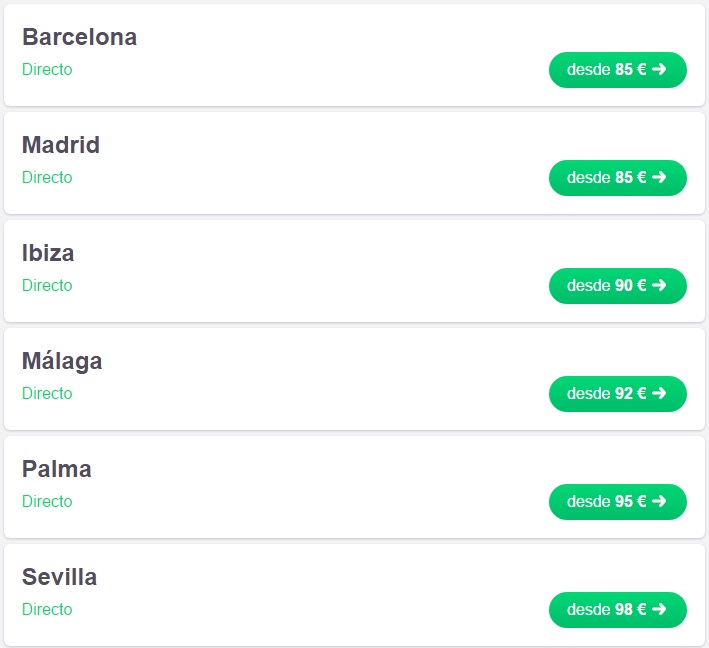Click arrow icon on Madrid price button
Viewport: 709px width, 648px height.
coord(659,177)
